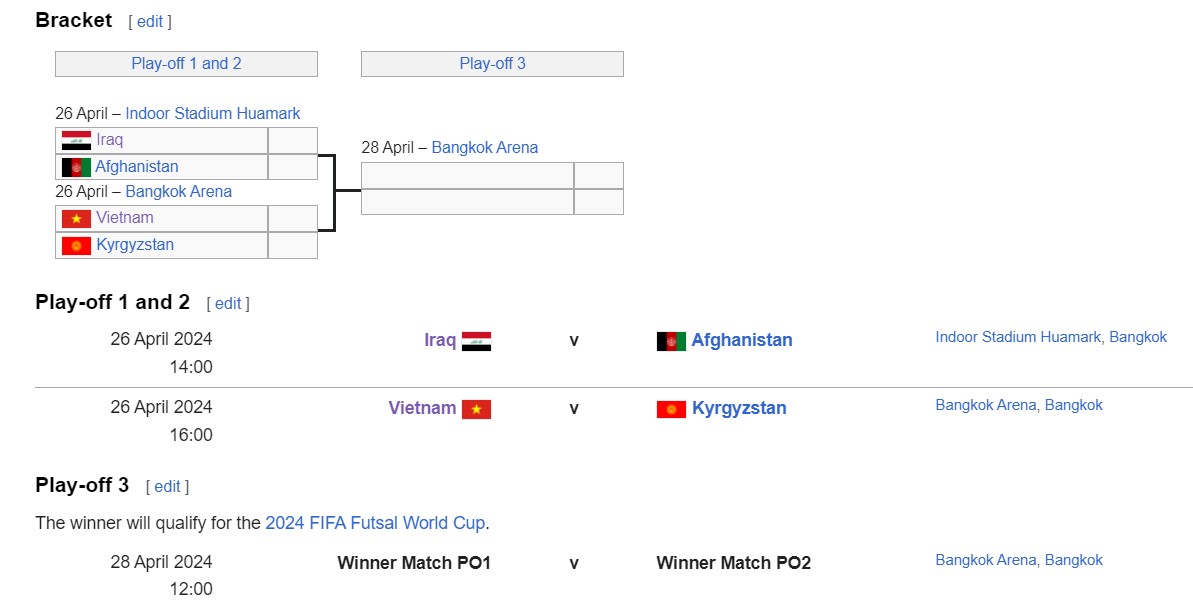
Task: Click the Vietnam flag icon in the bracket
Action: coord(76,219)
